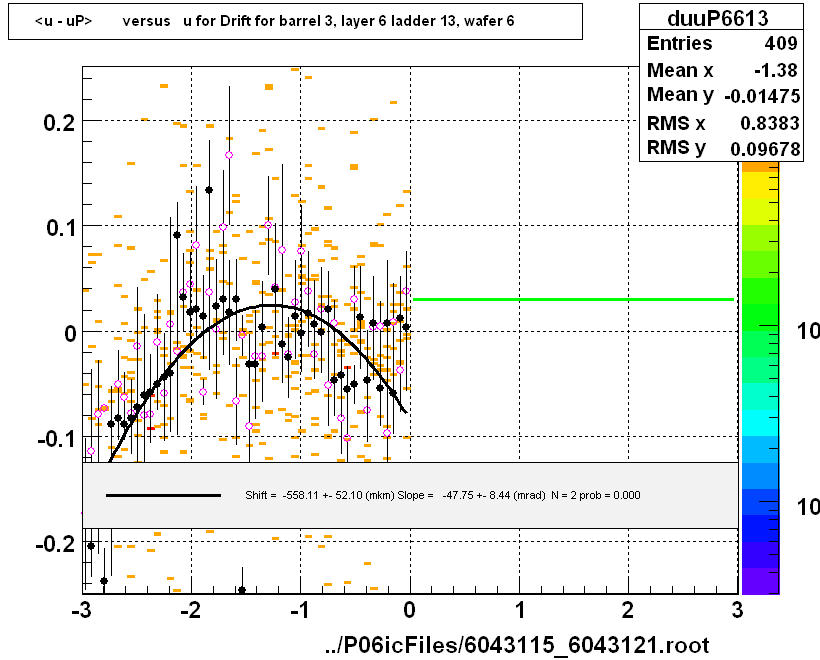Click y-axis label 0

coord(70,333)
